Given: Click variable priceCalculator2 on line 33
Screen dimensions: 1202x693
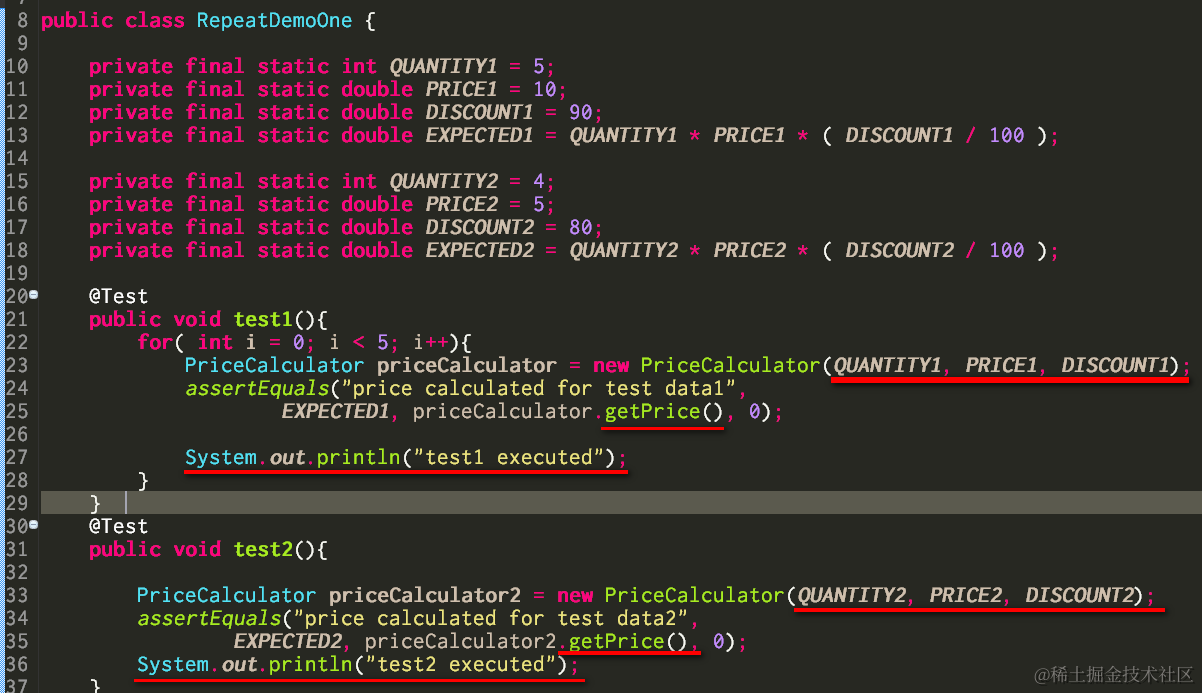Looking at the screenshot, I should point(424,595).
